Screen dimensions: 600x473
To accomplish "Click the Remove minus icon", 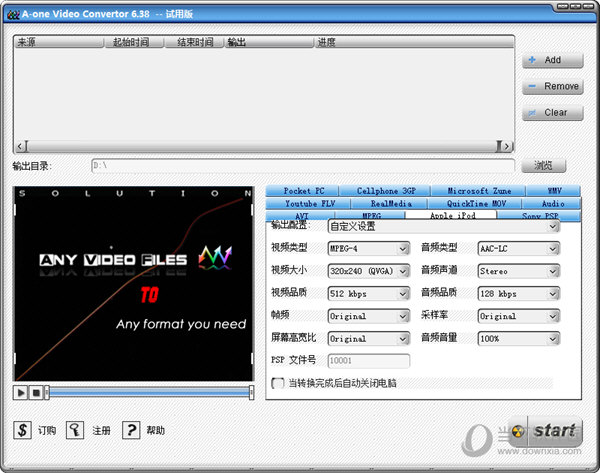I will 532,86.
